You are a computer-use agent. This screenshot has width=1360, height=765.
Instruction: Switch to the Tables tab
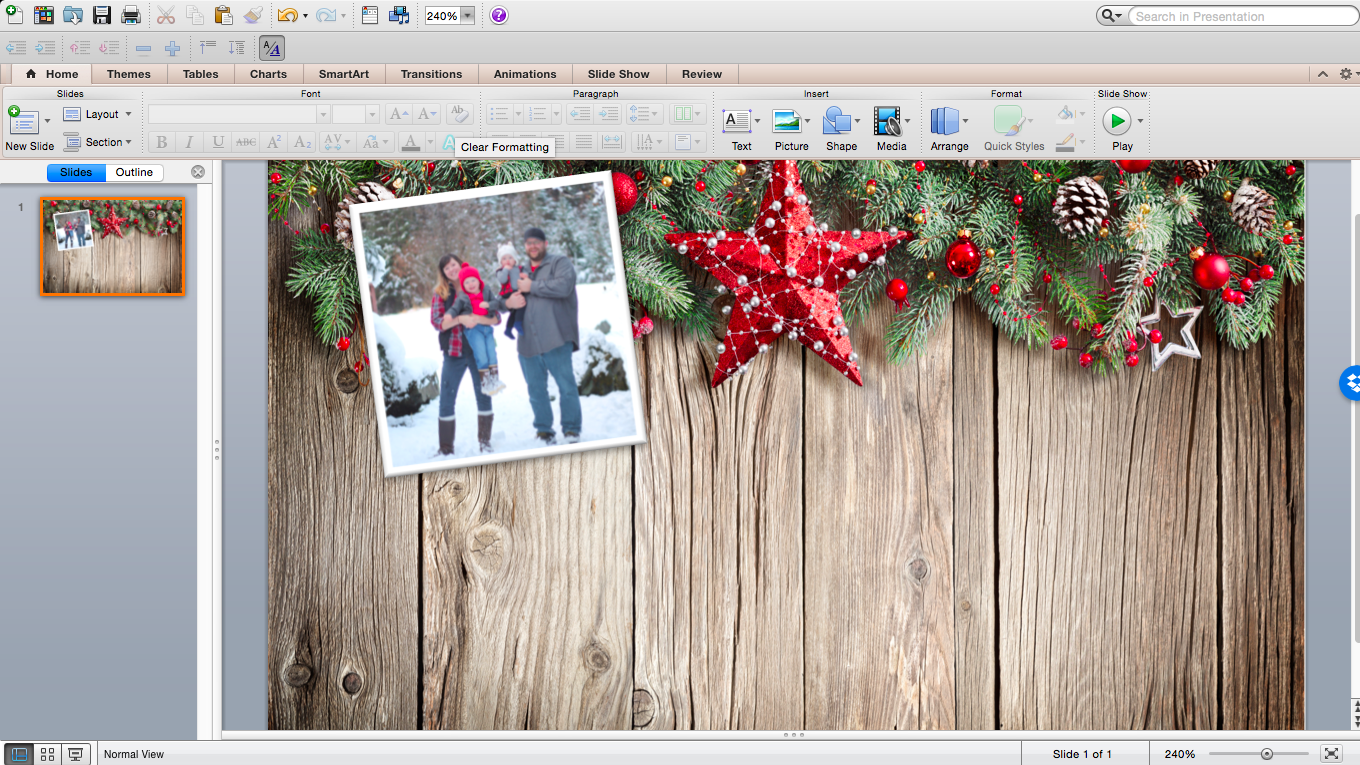pyautogui.click(x=201, y=74)
